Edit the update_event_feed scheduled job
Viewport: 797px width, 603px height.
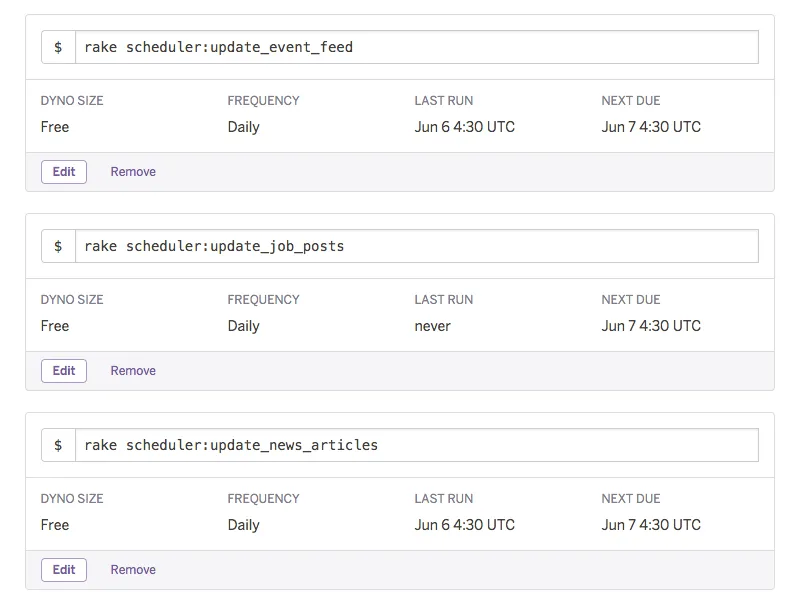pos(64,172)
